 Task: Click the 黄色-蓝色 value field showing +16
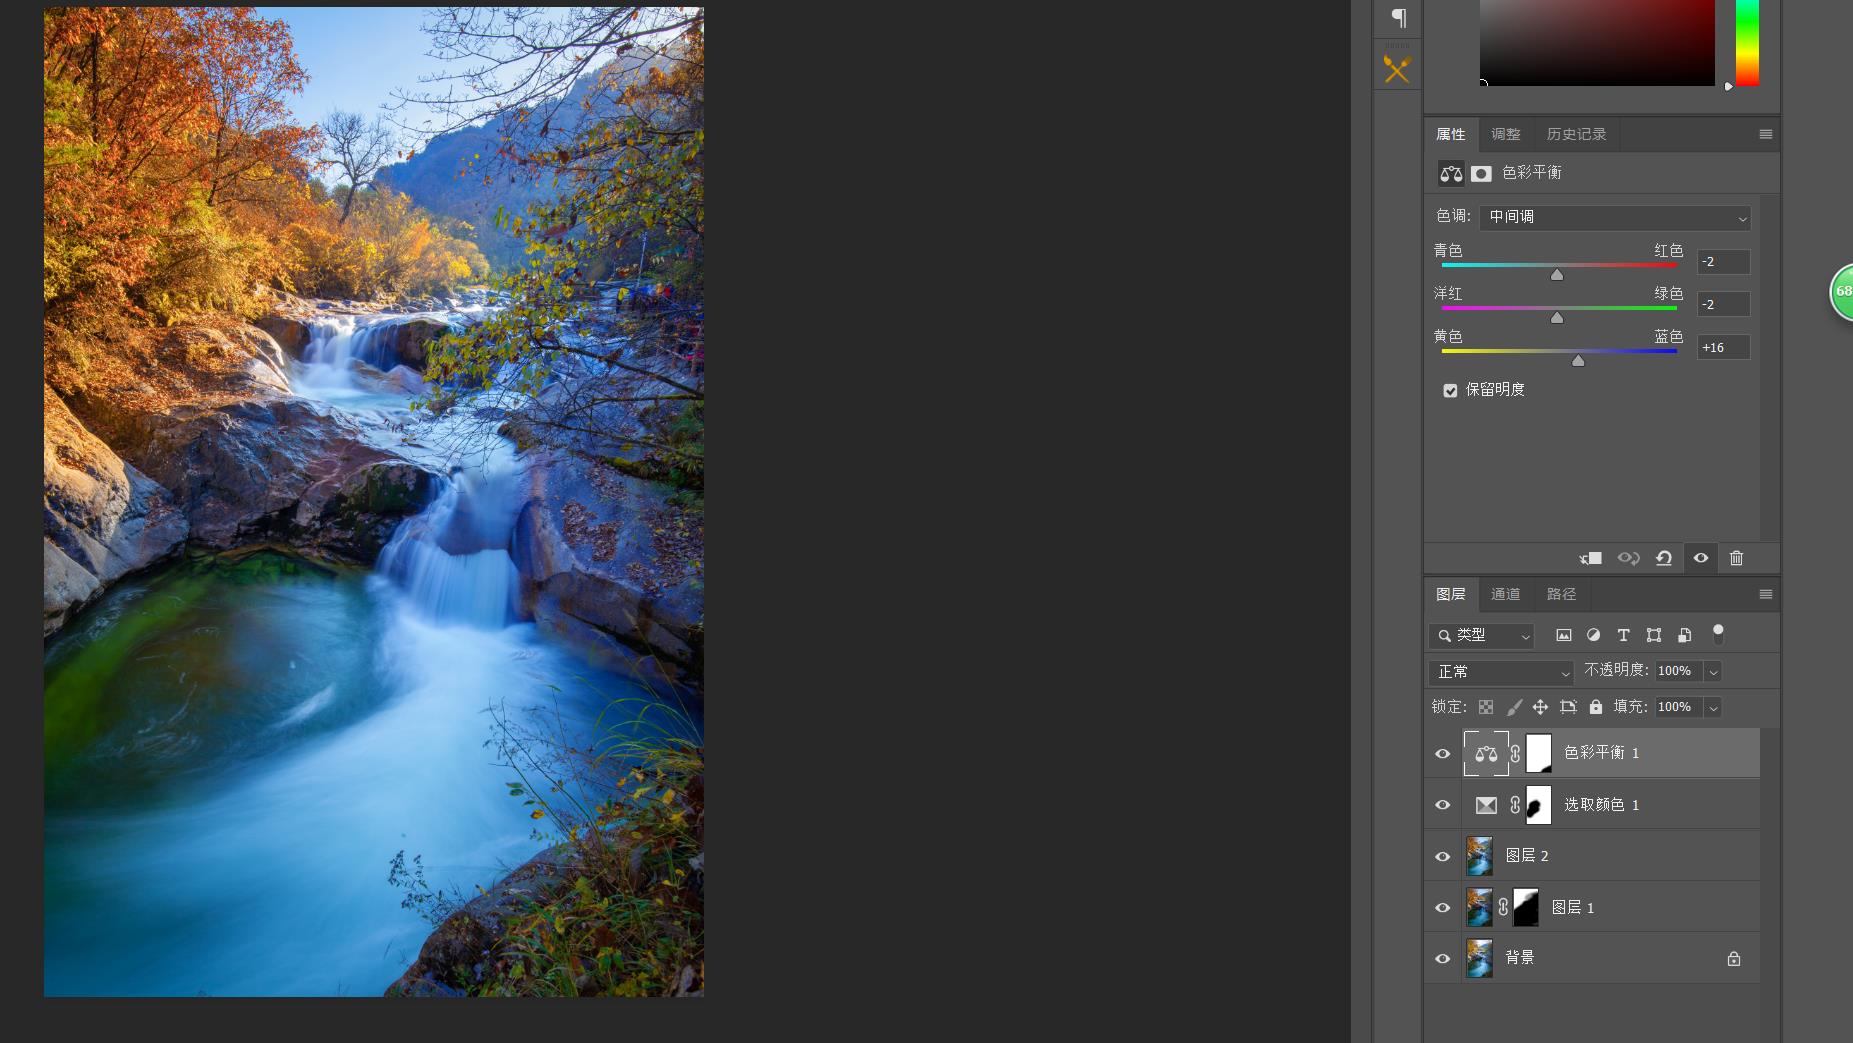click(1724, 348)
